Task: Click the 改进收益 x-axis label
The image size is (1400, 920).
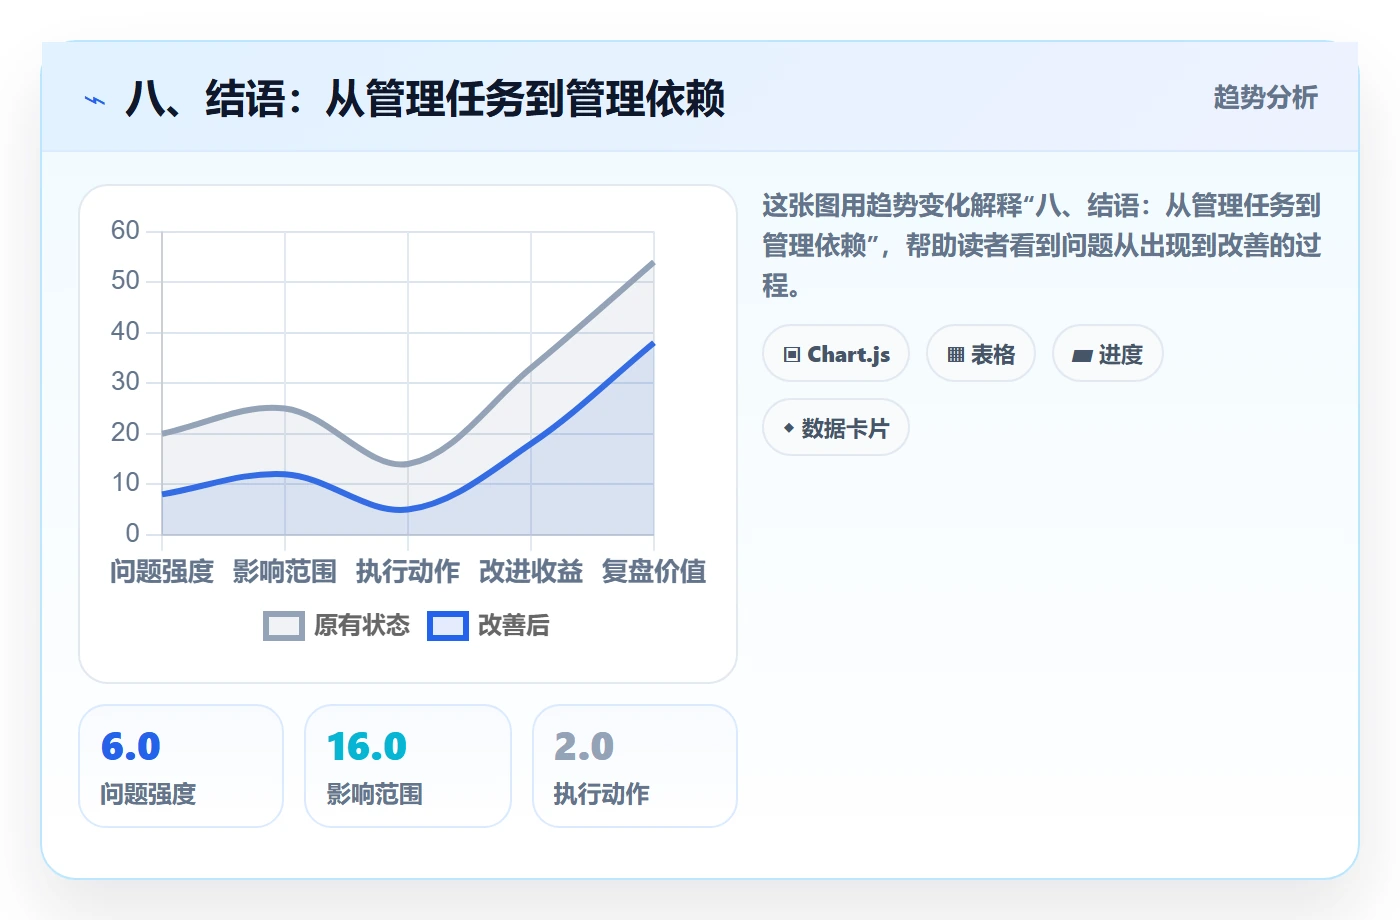Action: (x=531, y=572)
